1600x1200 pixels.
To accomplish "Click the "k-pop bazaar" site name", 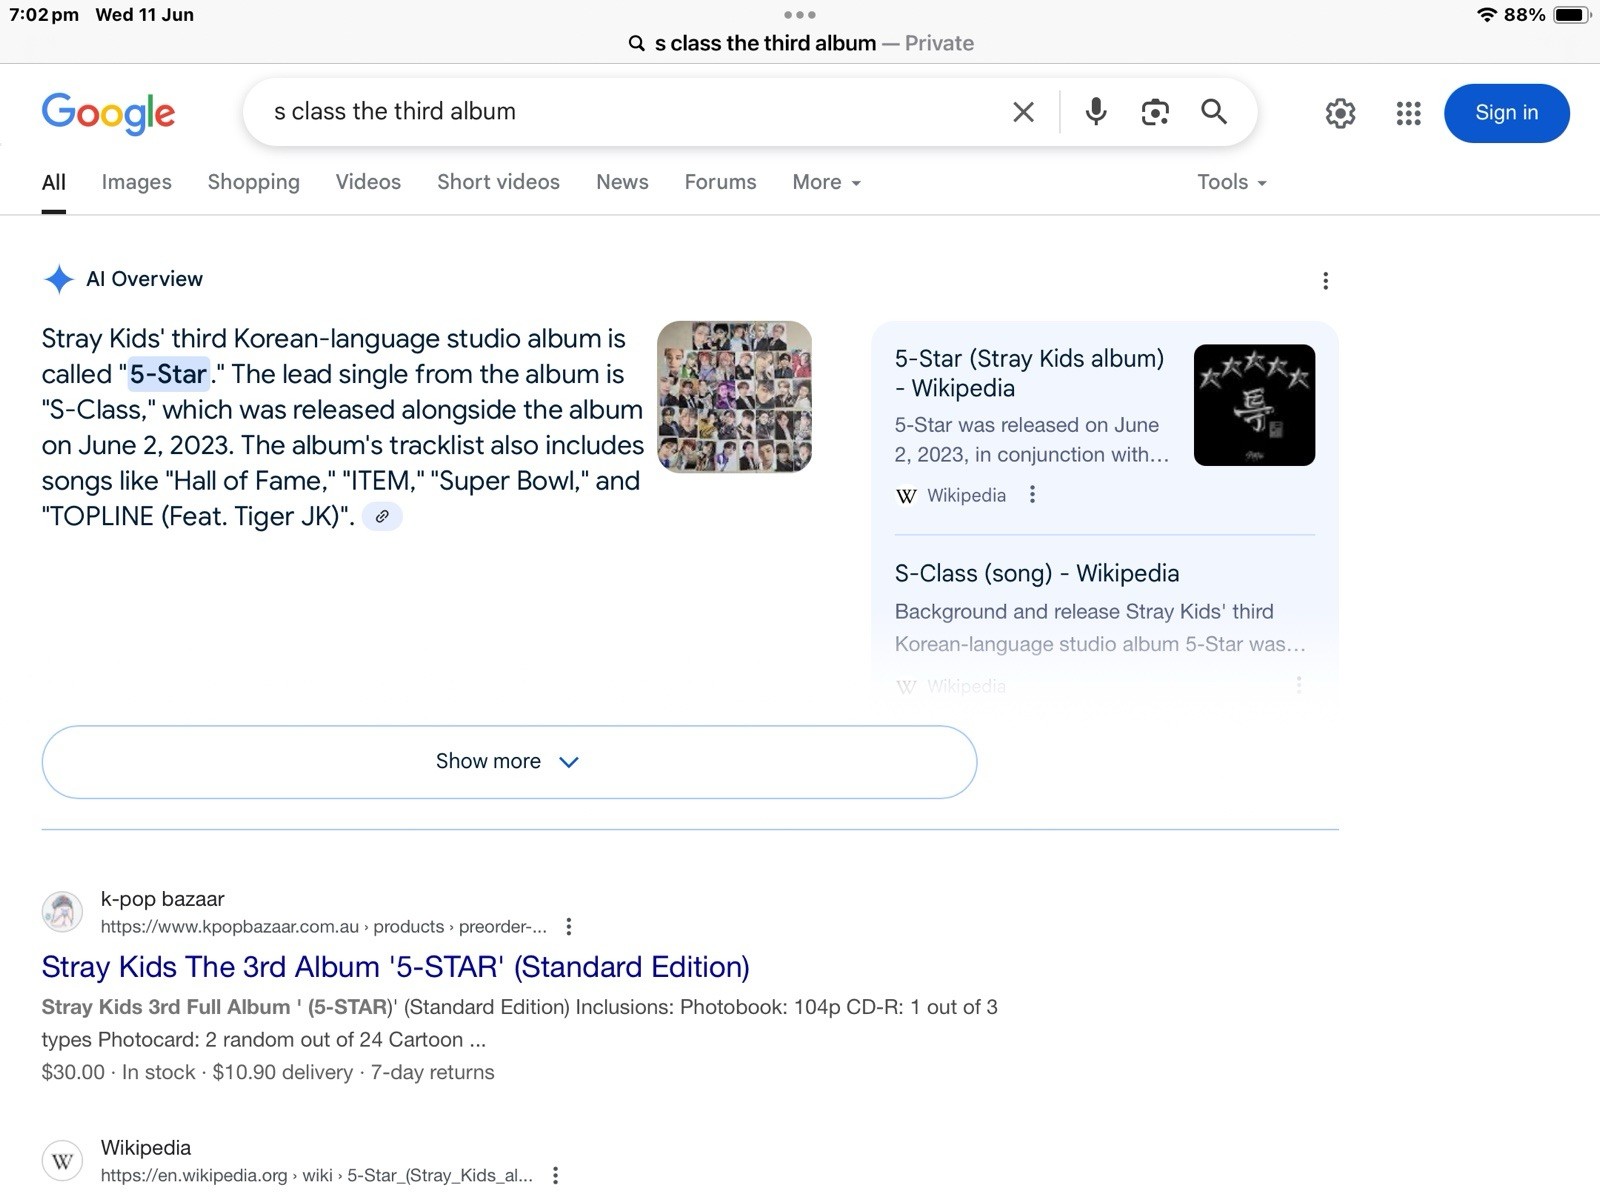I will [x=162, y=899].
